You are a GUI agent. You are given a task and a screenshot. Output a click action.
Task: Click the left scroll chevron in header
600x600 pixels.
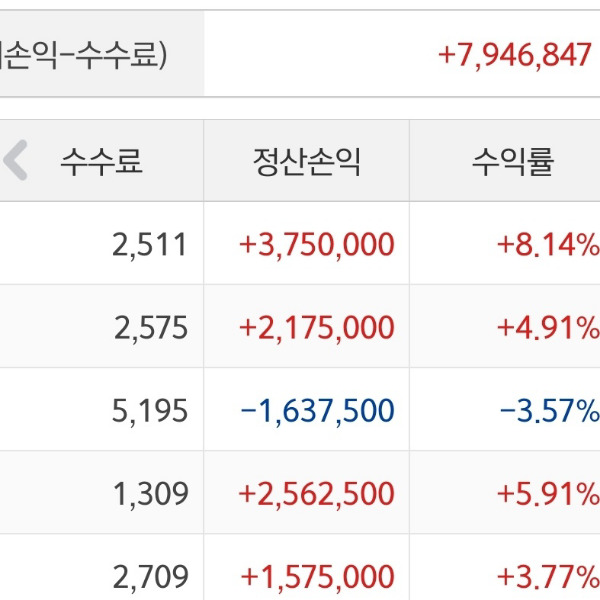[x=16, y=160]
